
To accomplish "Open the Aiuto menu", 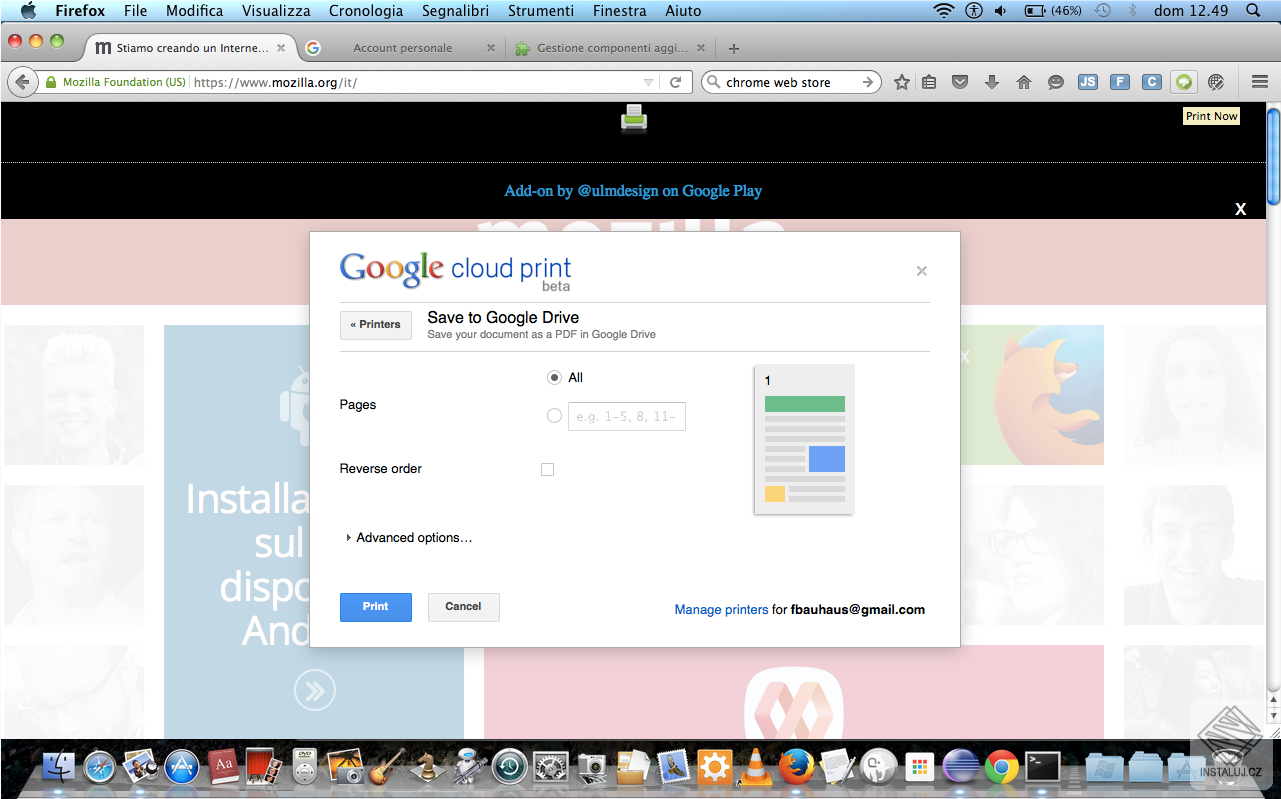I will (683, 11).
